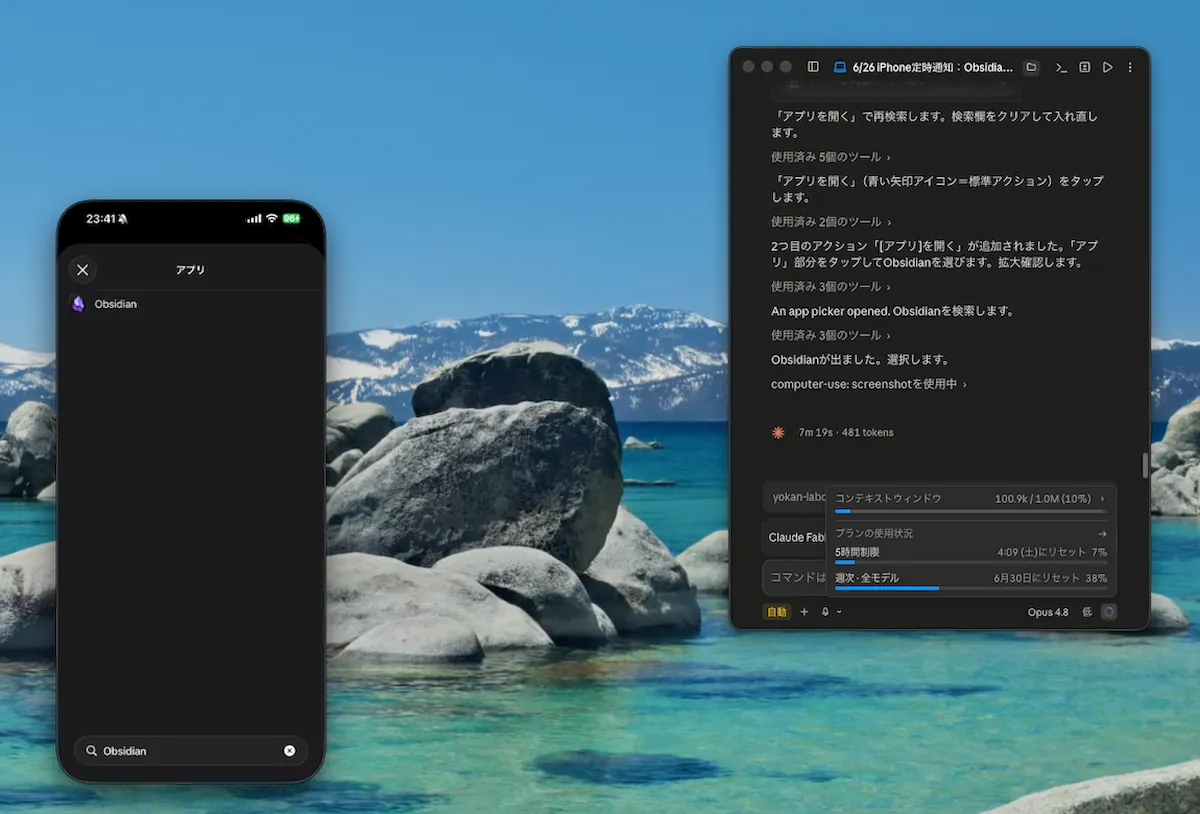Expand the "使用済み 3個のツール" row below app picker message
The width and height of the screenshot is (1200, 814).
pyautogui.click(x=830, y=335)
